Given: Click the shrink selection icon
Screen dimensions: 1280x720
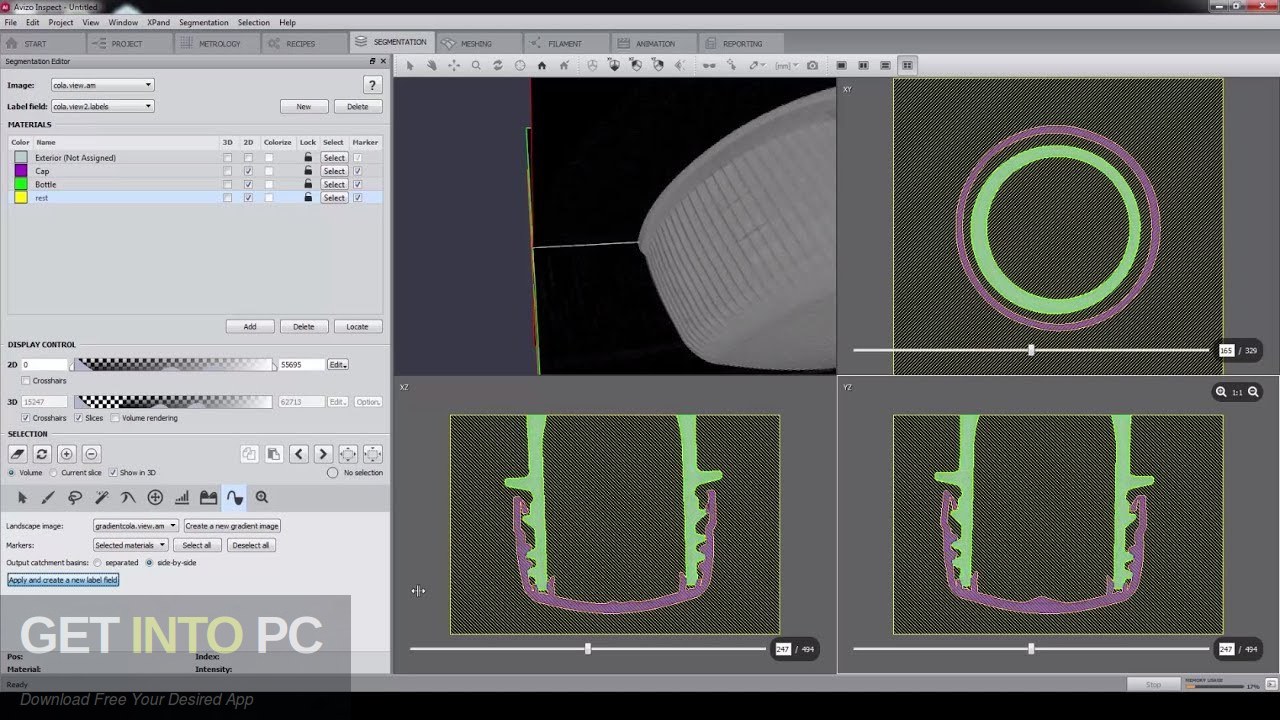Looking at the screenshot, I should 372,454.
